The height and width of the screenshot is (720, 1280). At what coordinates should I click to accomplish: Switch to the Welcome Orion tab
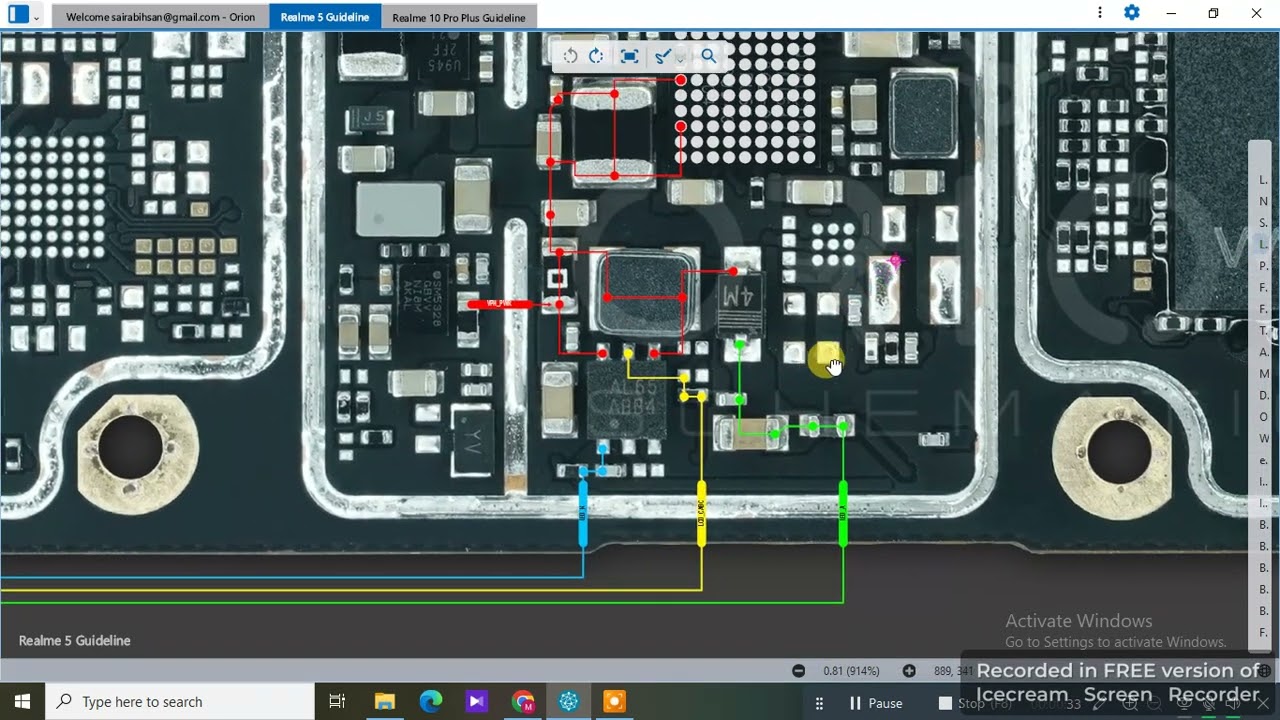point(161,17)
